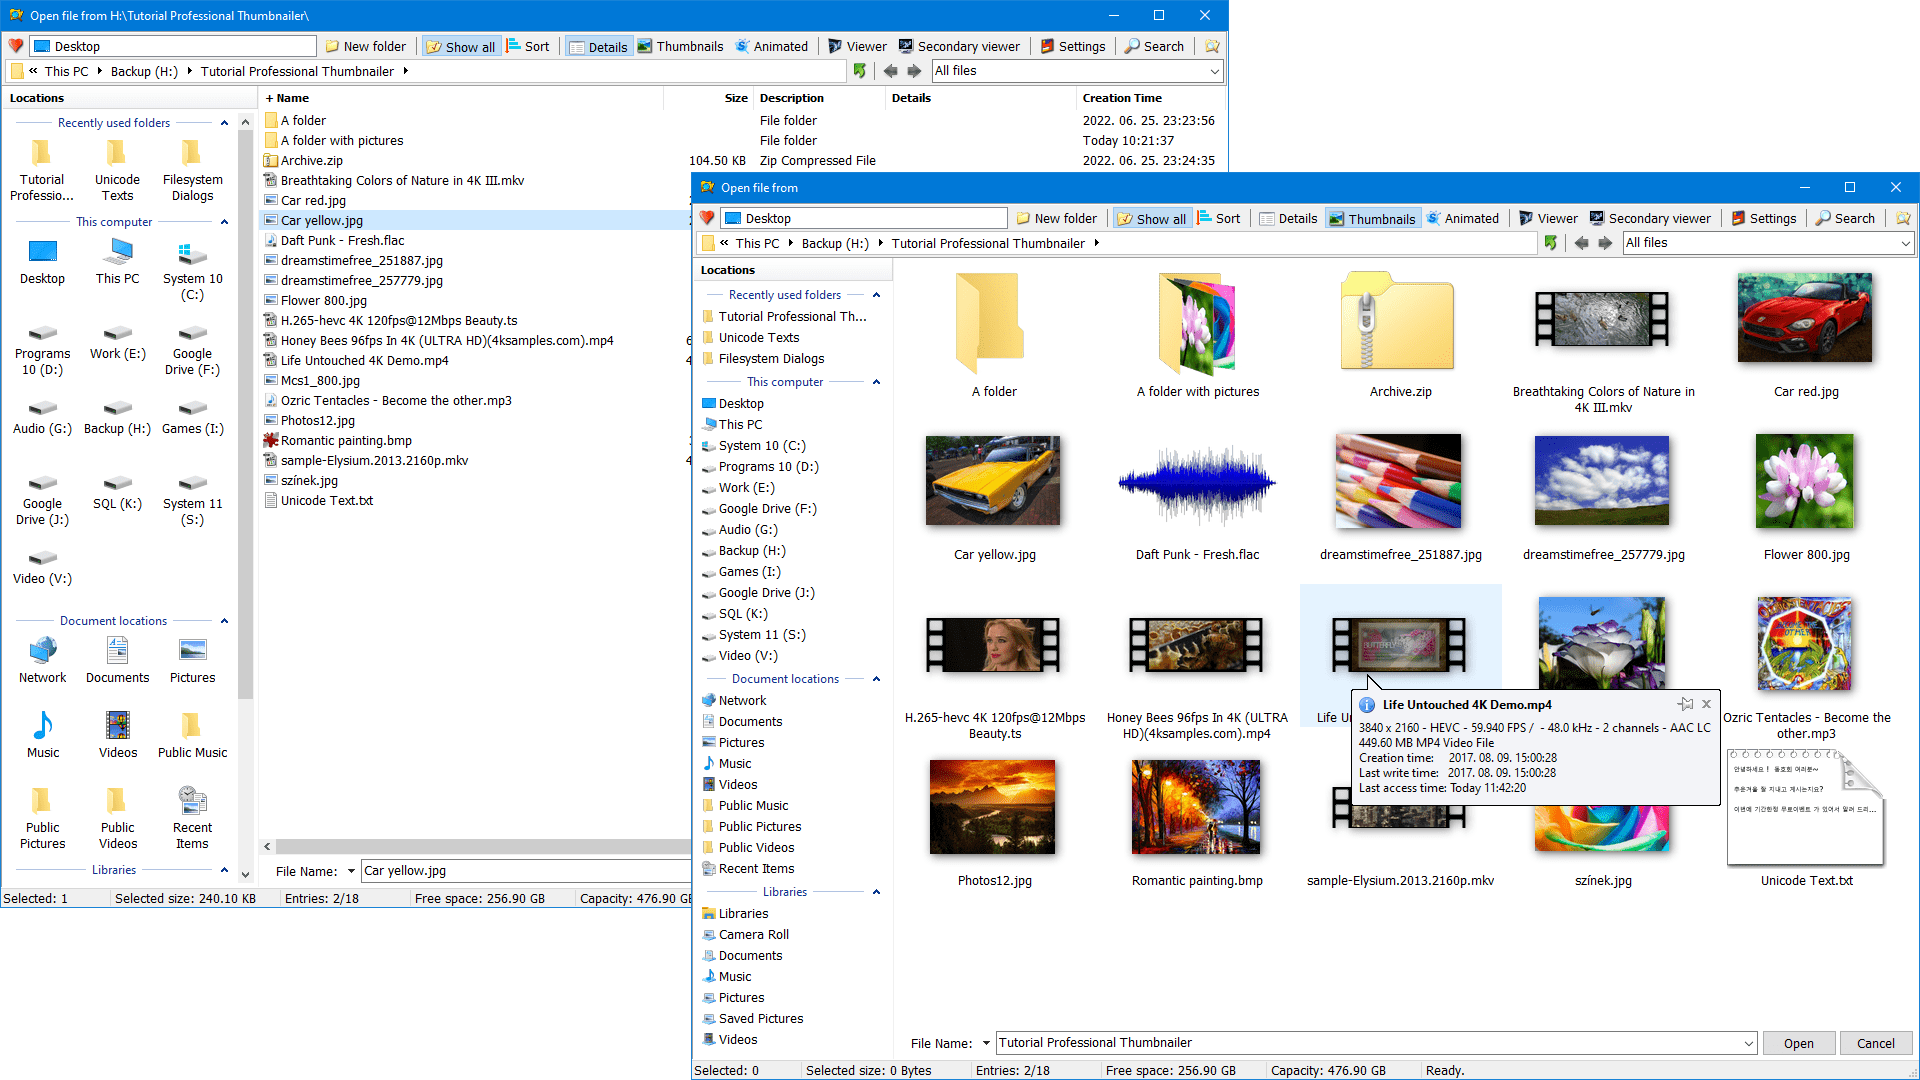Click the Sort icon

point(1219,218)
